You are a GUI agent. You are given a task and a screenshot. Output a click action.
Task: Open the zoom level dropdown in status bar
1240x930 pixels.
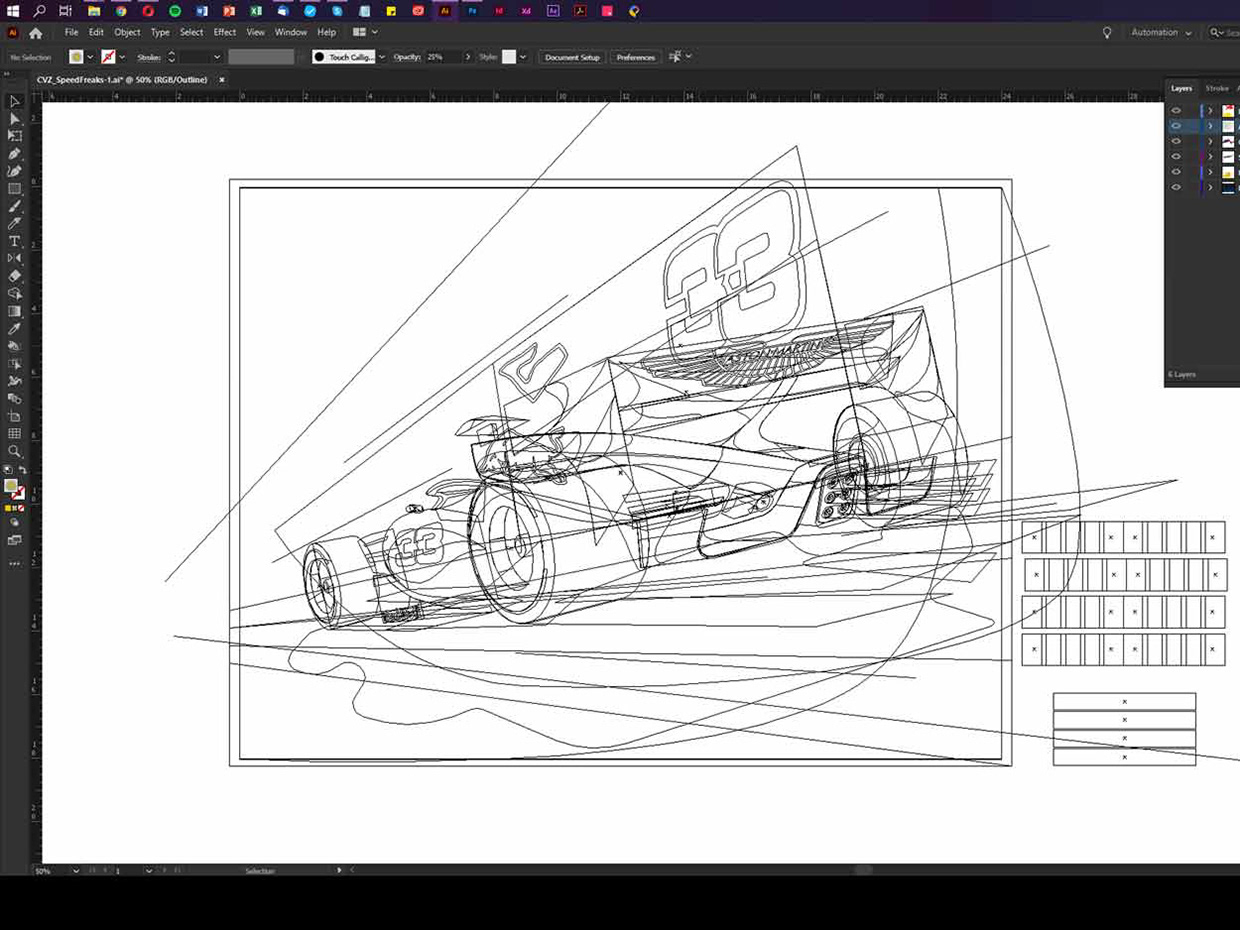click(x=76, y=871)
